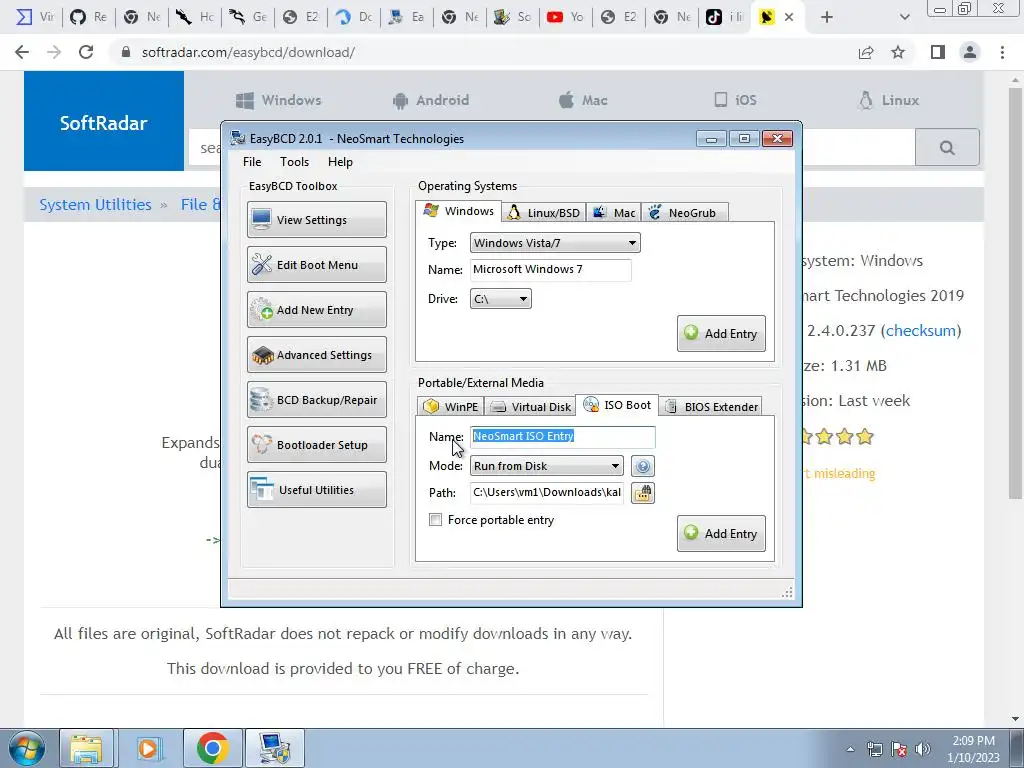Click Add Entry under Portable/External Media
The height and width of the screenshot is (768, 1024).
721,534
